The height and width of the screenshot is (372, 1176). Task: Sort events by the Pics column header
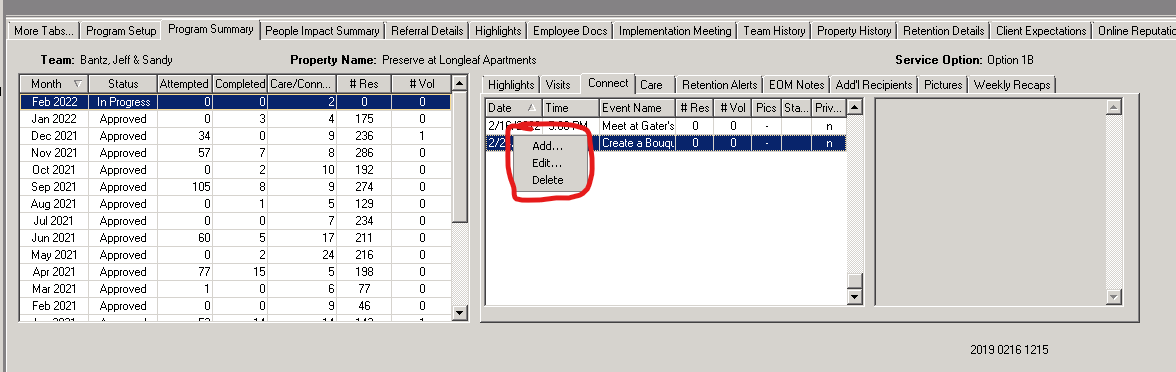(x=766, y=108)
